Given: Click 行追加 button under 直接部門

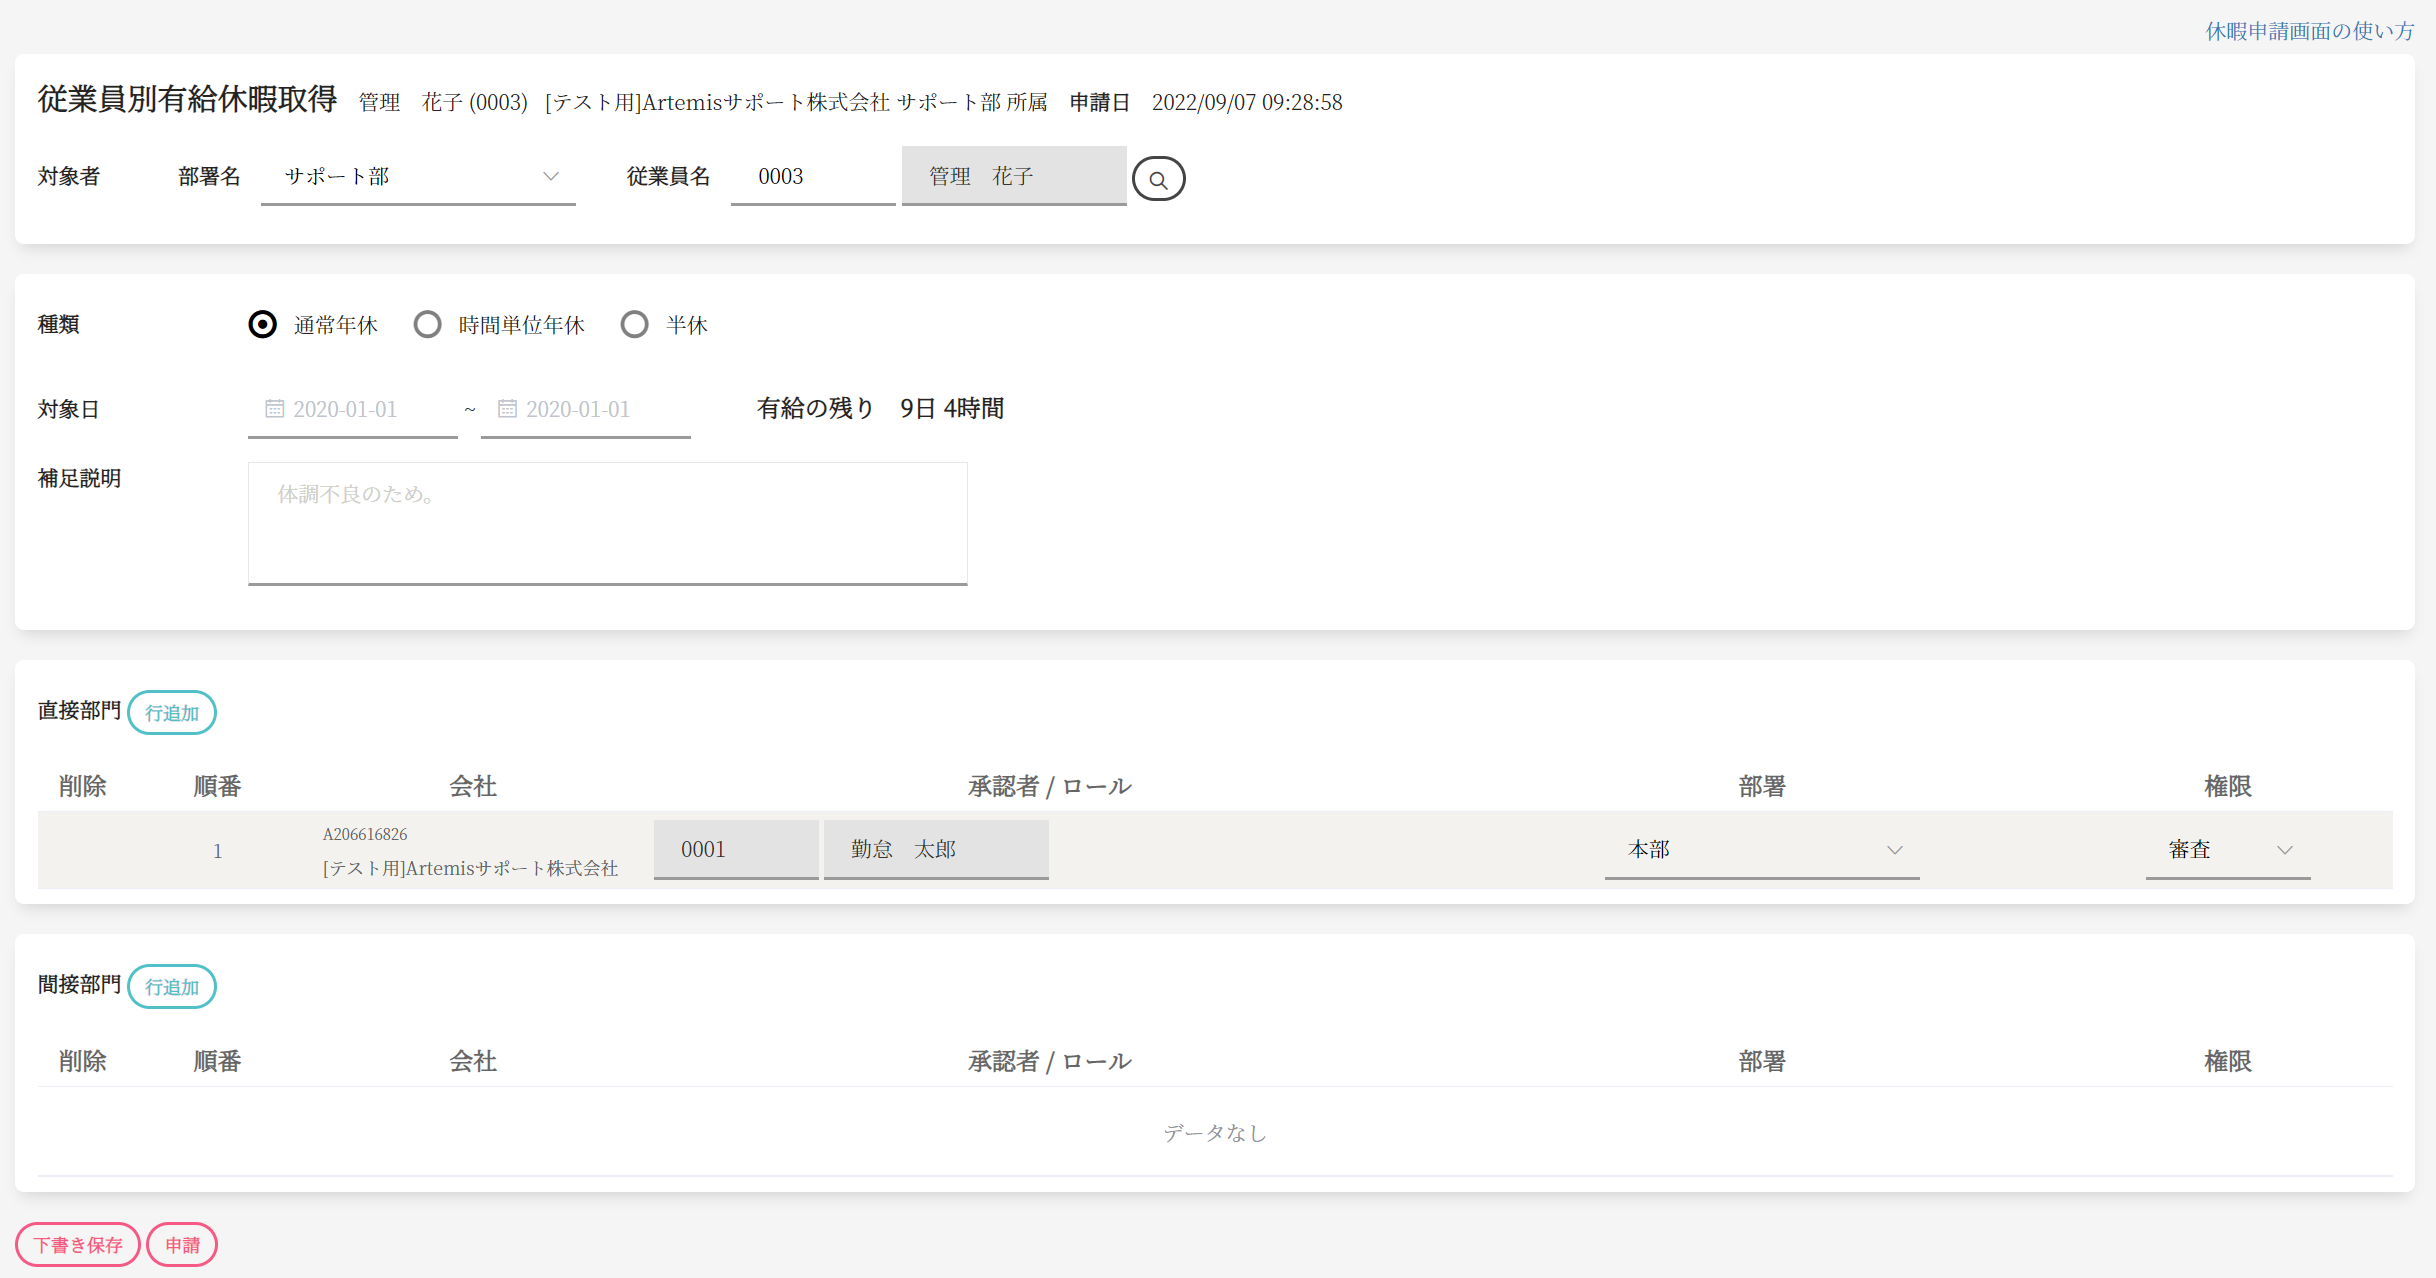Looking at the screenshot, I should pyautogui.click(x=172, y=713).
